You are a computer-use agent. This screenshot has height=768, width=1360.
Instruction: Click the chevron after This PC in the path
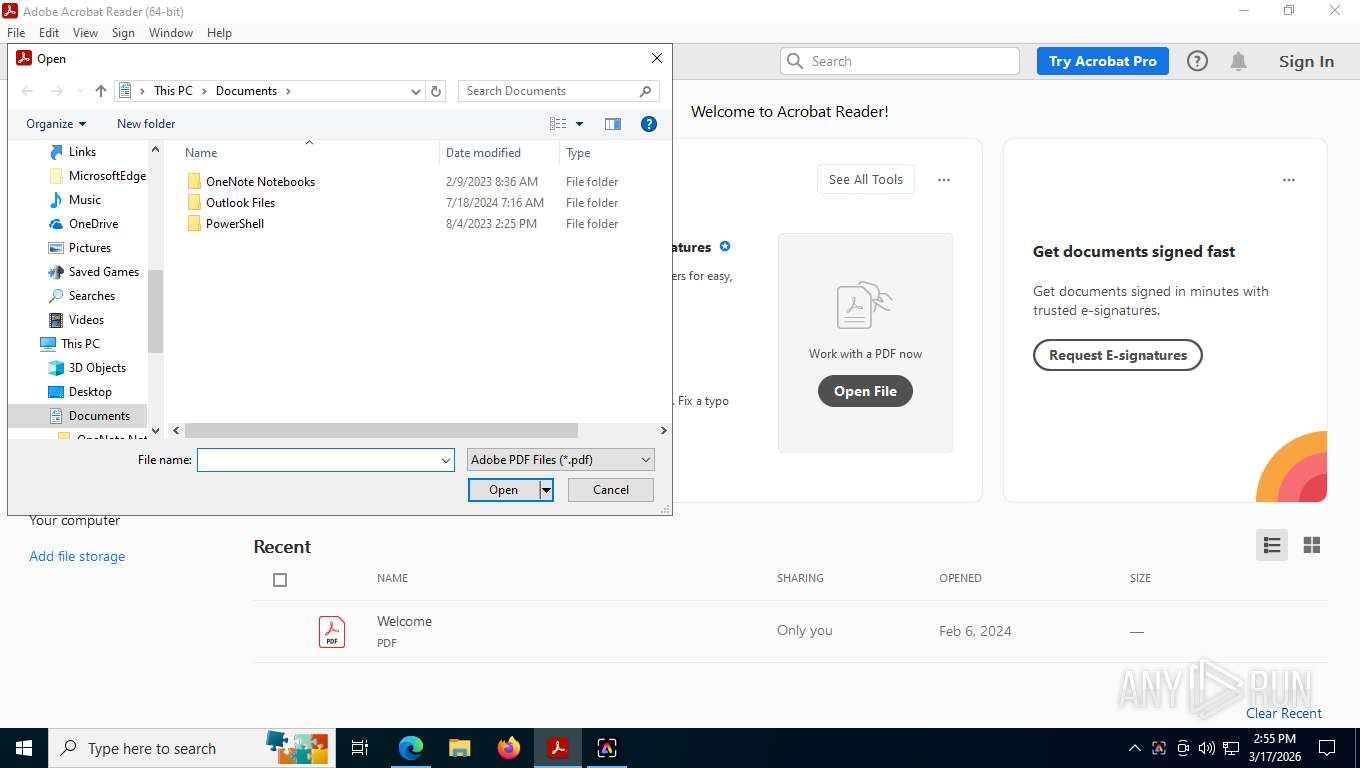click(204, 91)
